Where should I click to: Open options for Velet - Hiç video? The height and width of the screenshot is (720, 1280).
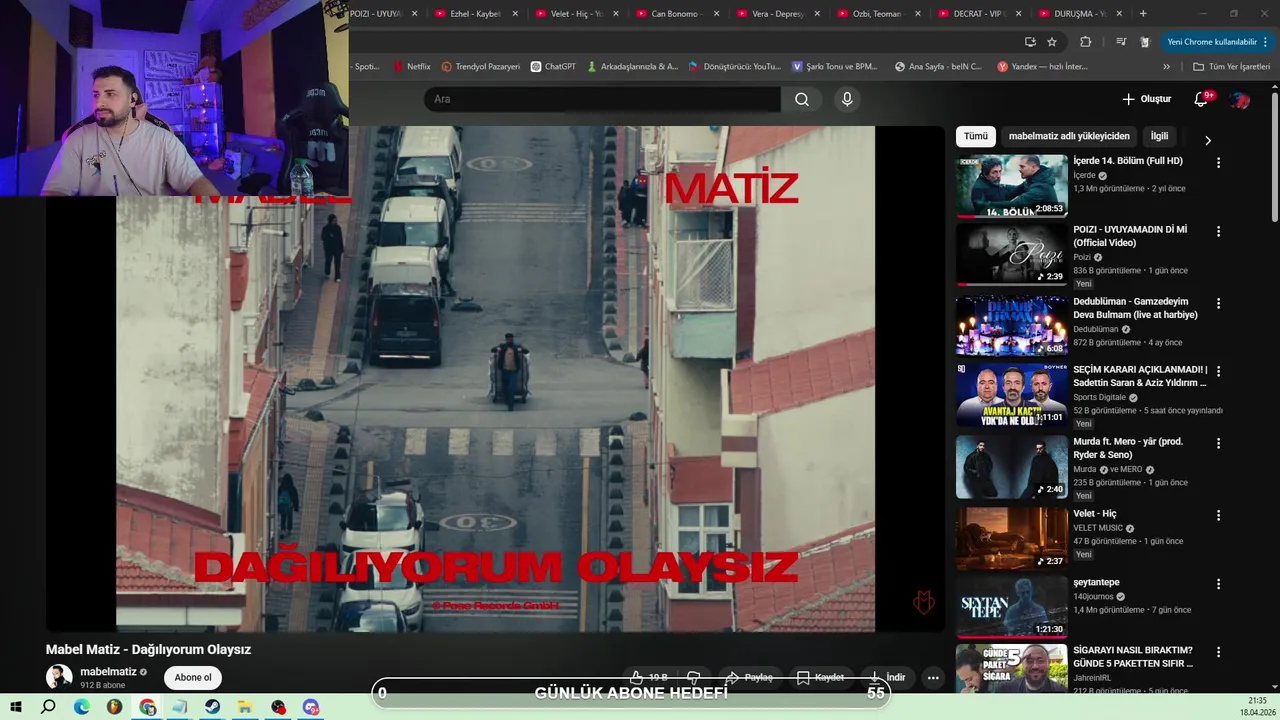point(1218,515)
